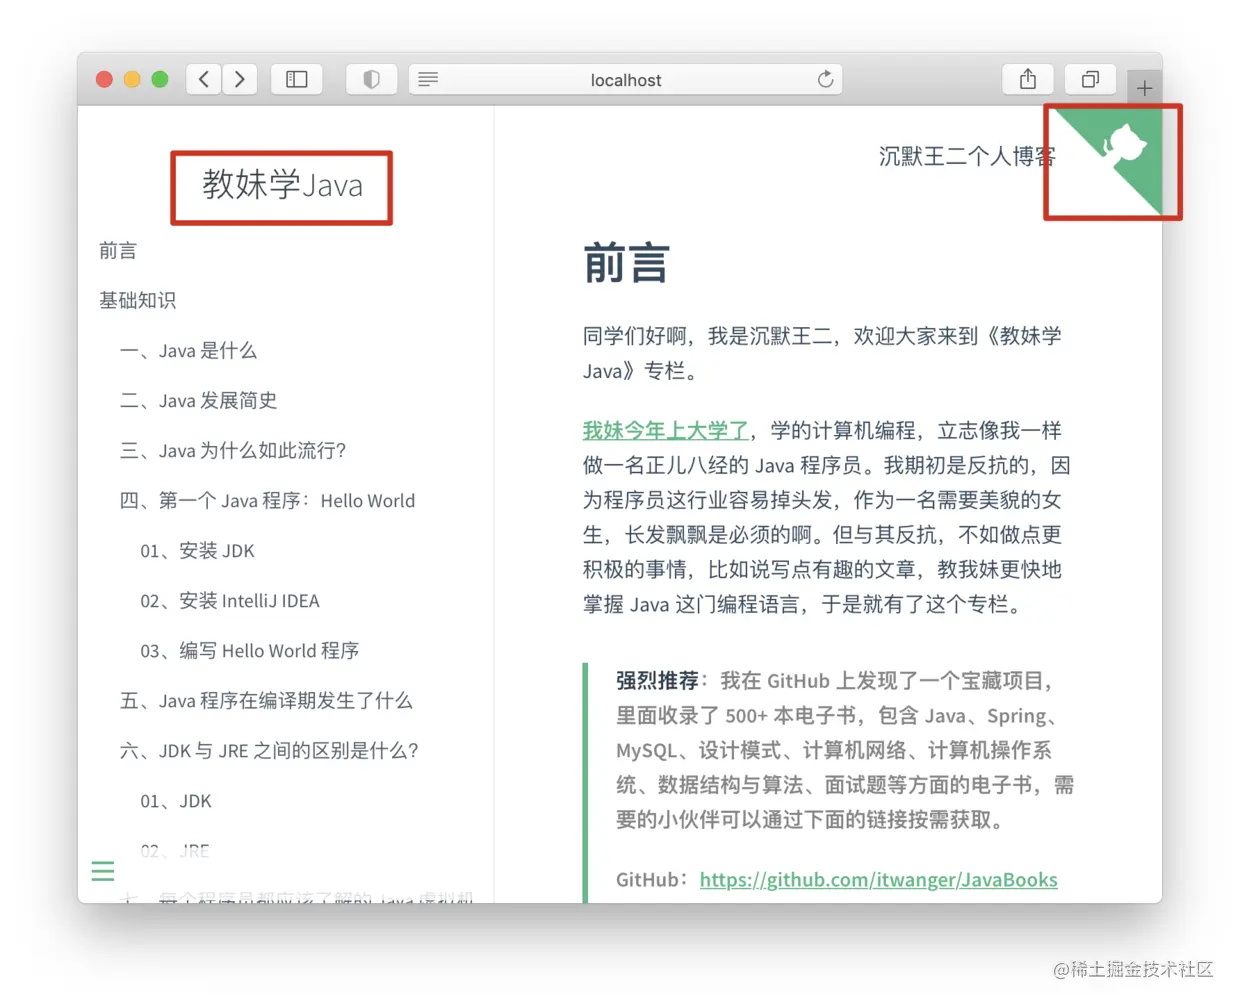Open Reader view icon in address bar
Screen dimensions: 1240x1006
pyautogui.click(x=428, y=79)
